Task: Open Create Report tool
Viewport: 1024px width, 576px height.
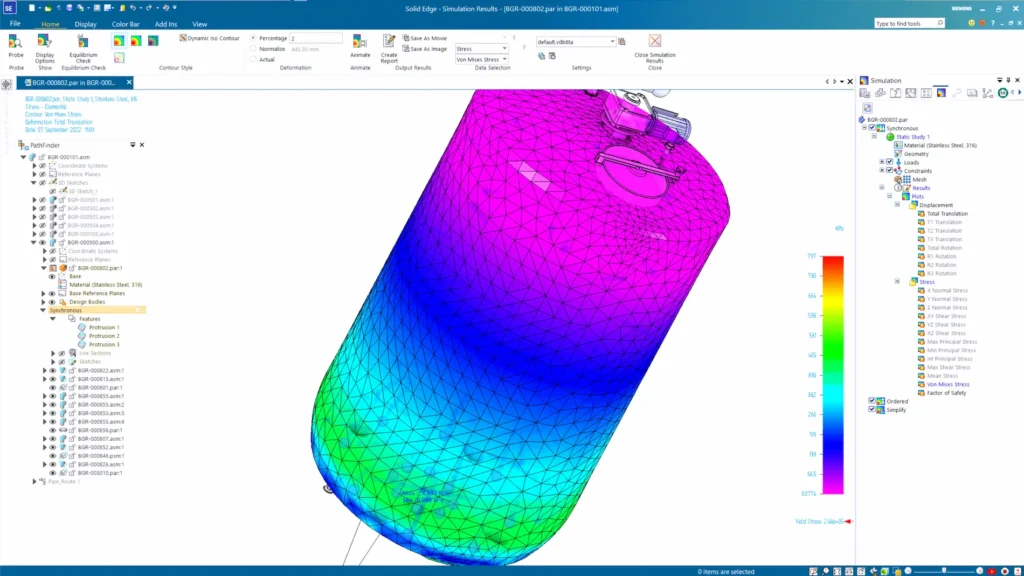Action: click(389, 42)
